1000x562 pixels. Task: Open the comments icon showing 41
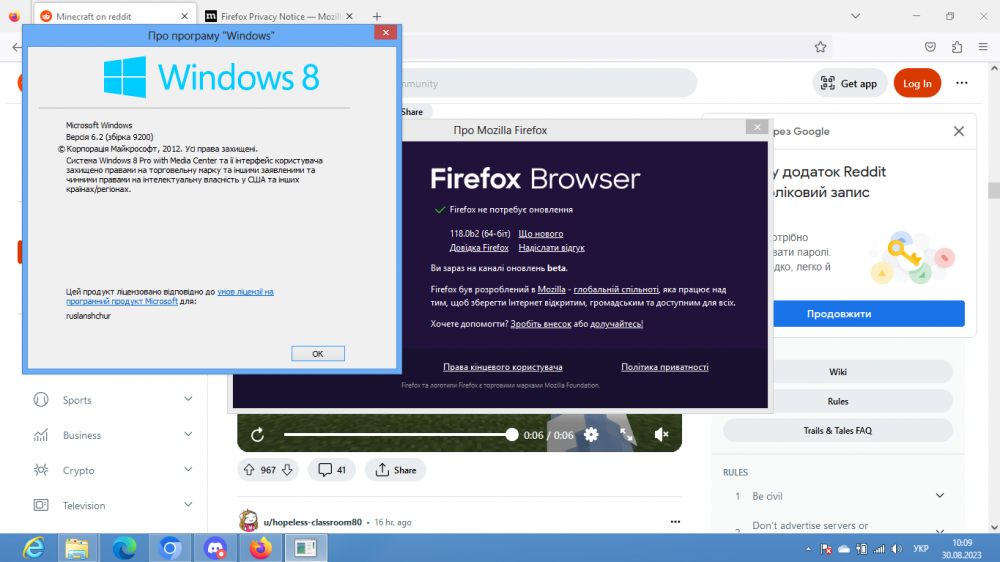point(331,470)
